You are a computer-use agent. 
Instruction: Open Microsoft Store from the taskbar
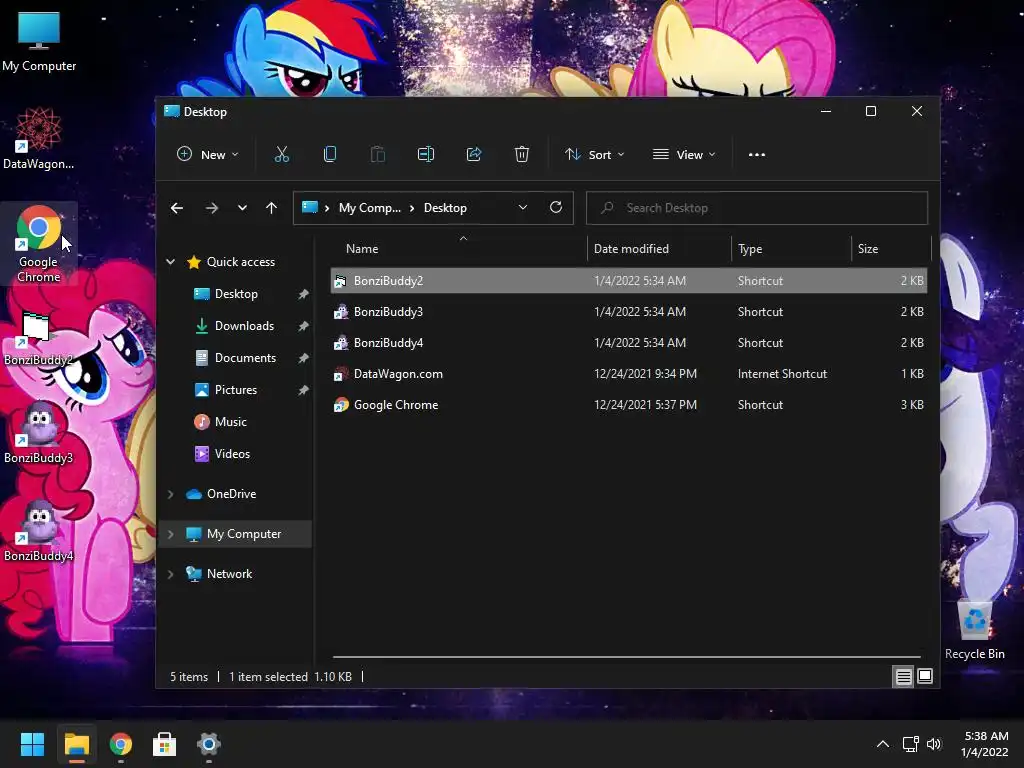(x=165, y=744)
